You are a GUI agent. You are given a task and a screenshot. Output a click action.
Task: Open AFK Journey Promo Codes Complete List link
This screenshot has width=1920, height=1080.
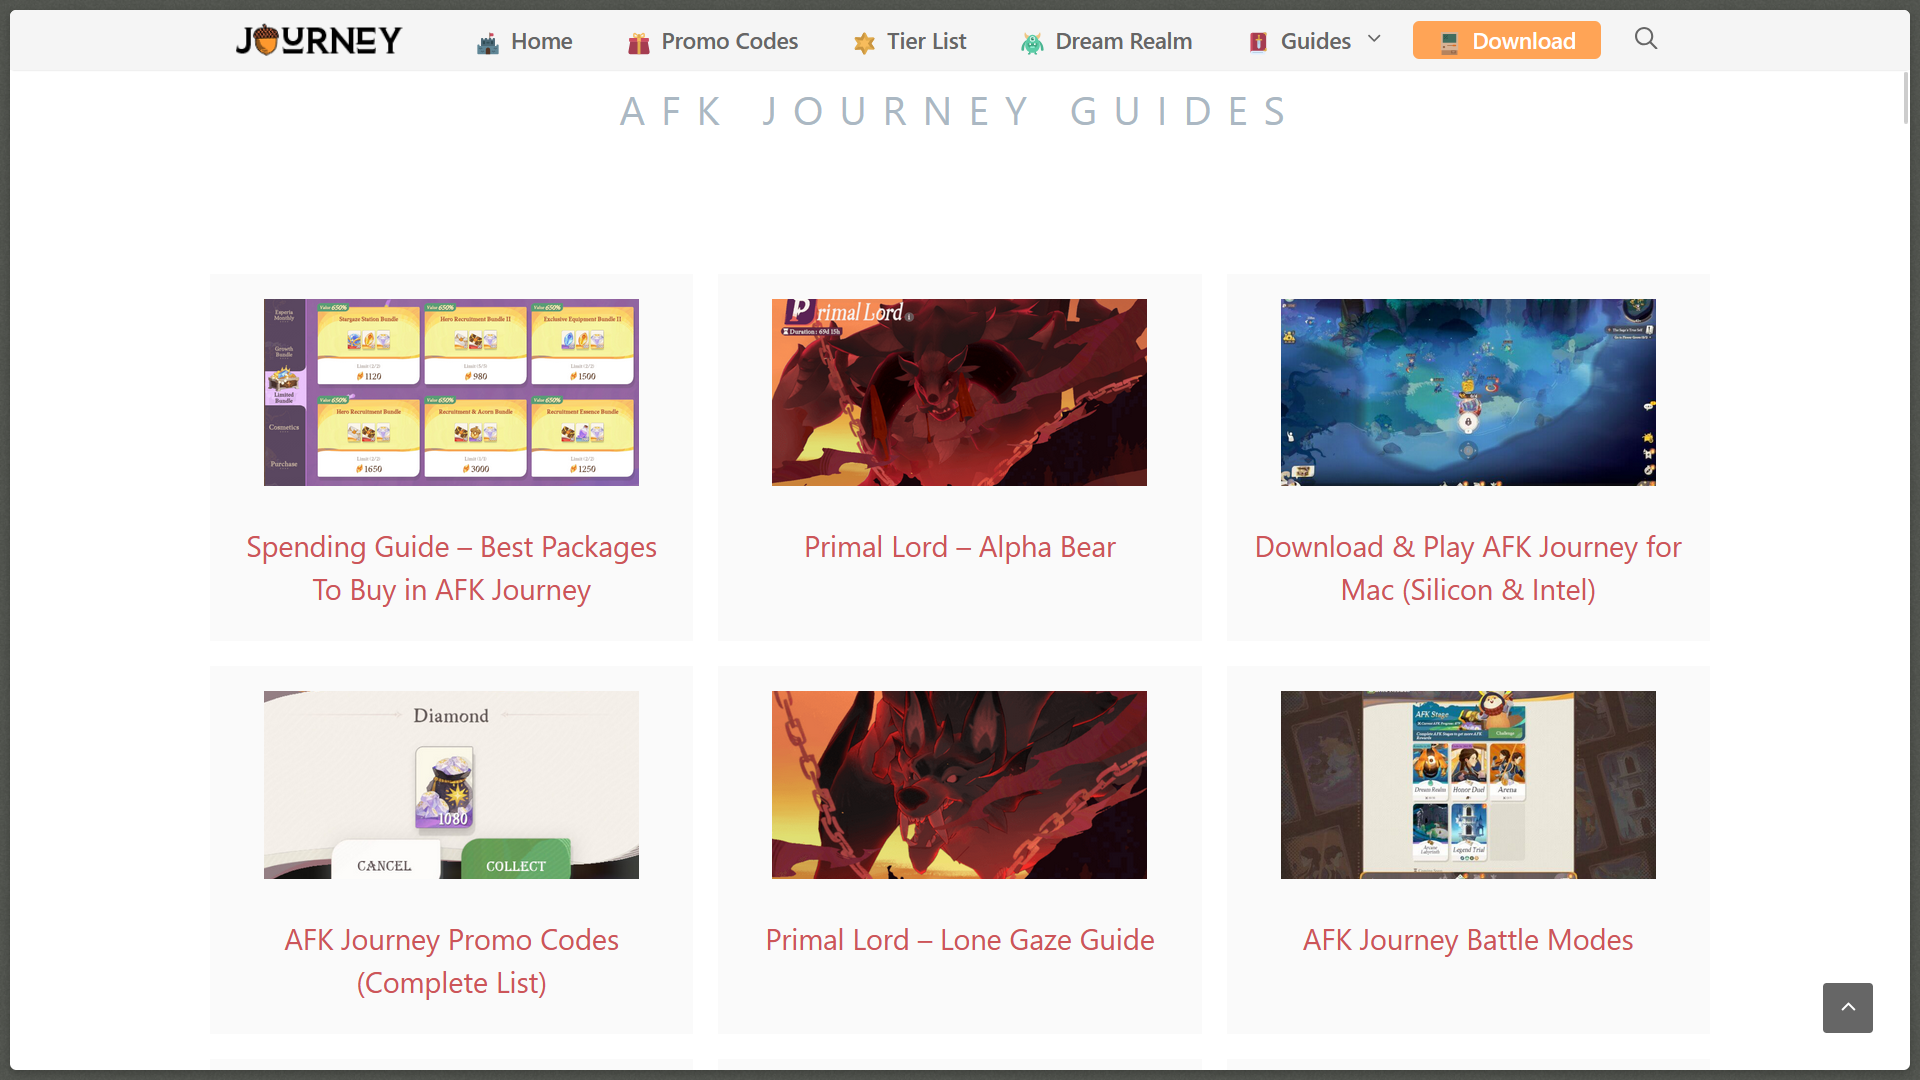click(451, 961)
